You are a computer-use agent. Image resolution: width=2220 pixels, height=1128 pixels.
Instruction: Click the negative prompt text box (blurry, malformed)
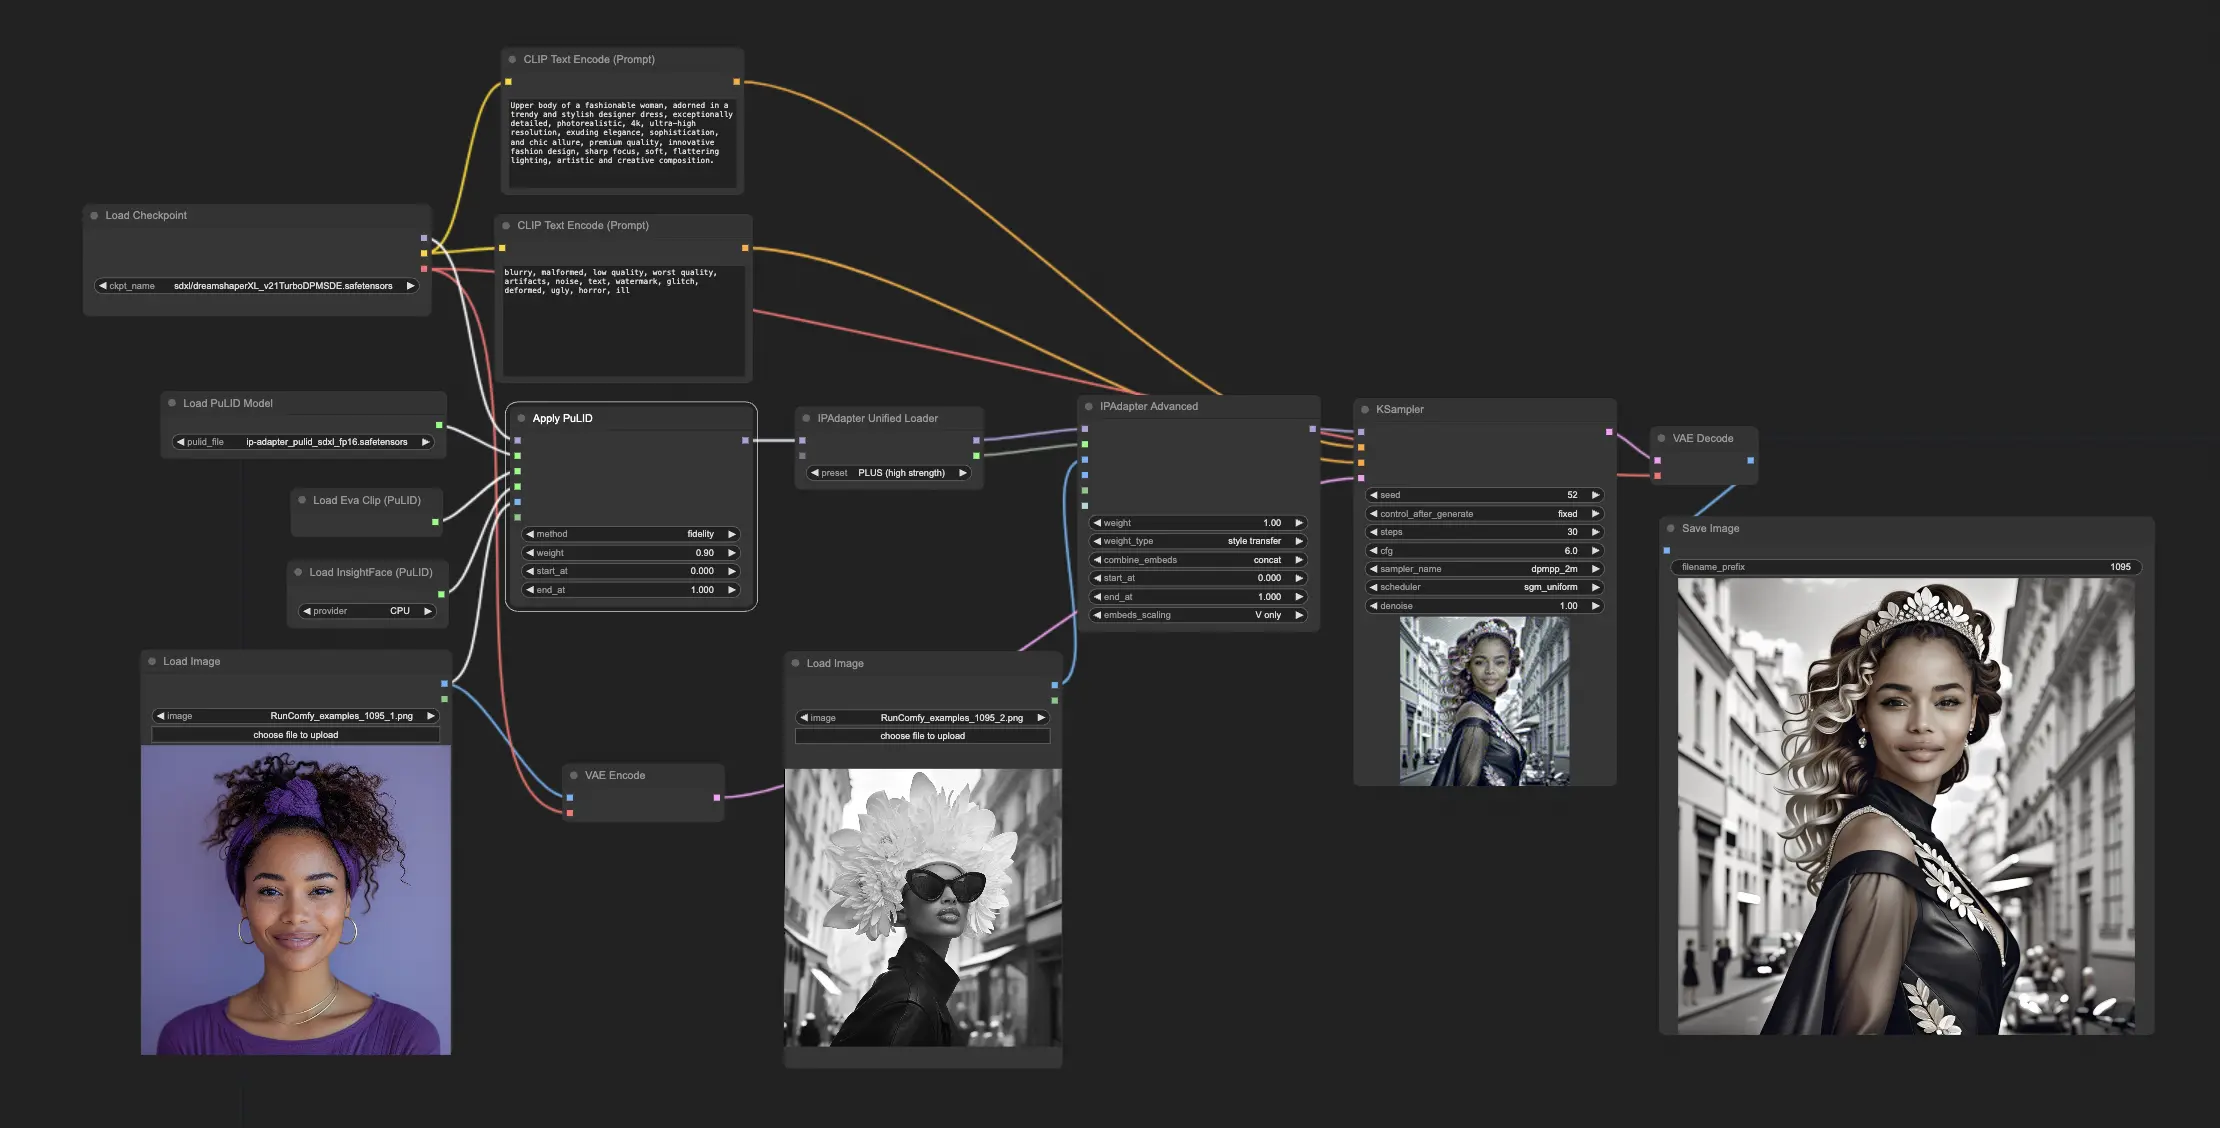[624, 320]
